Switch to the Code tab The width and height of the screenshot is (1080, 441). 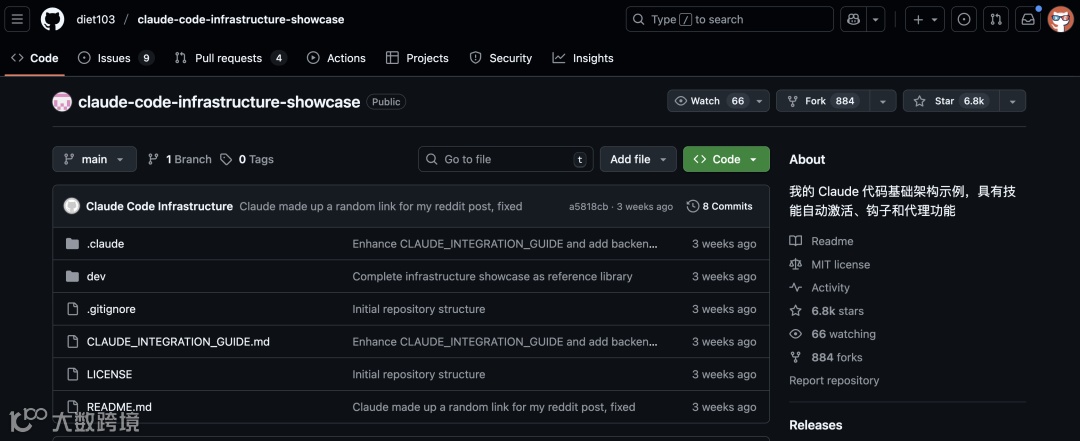coord(35,58)
